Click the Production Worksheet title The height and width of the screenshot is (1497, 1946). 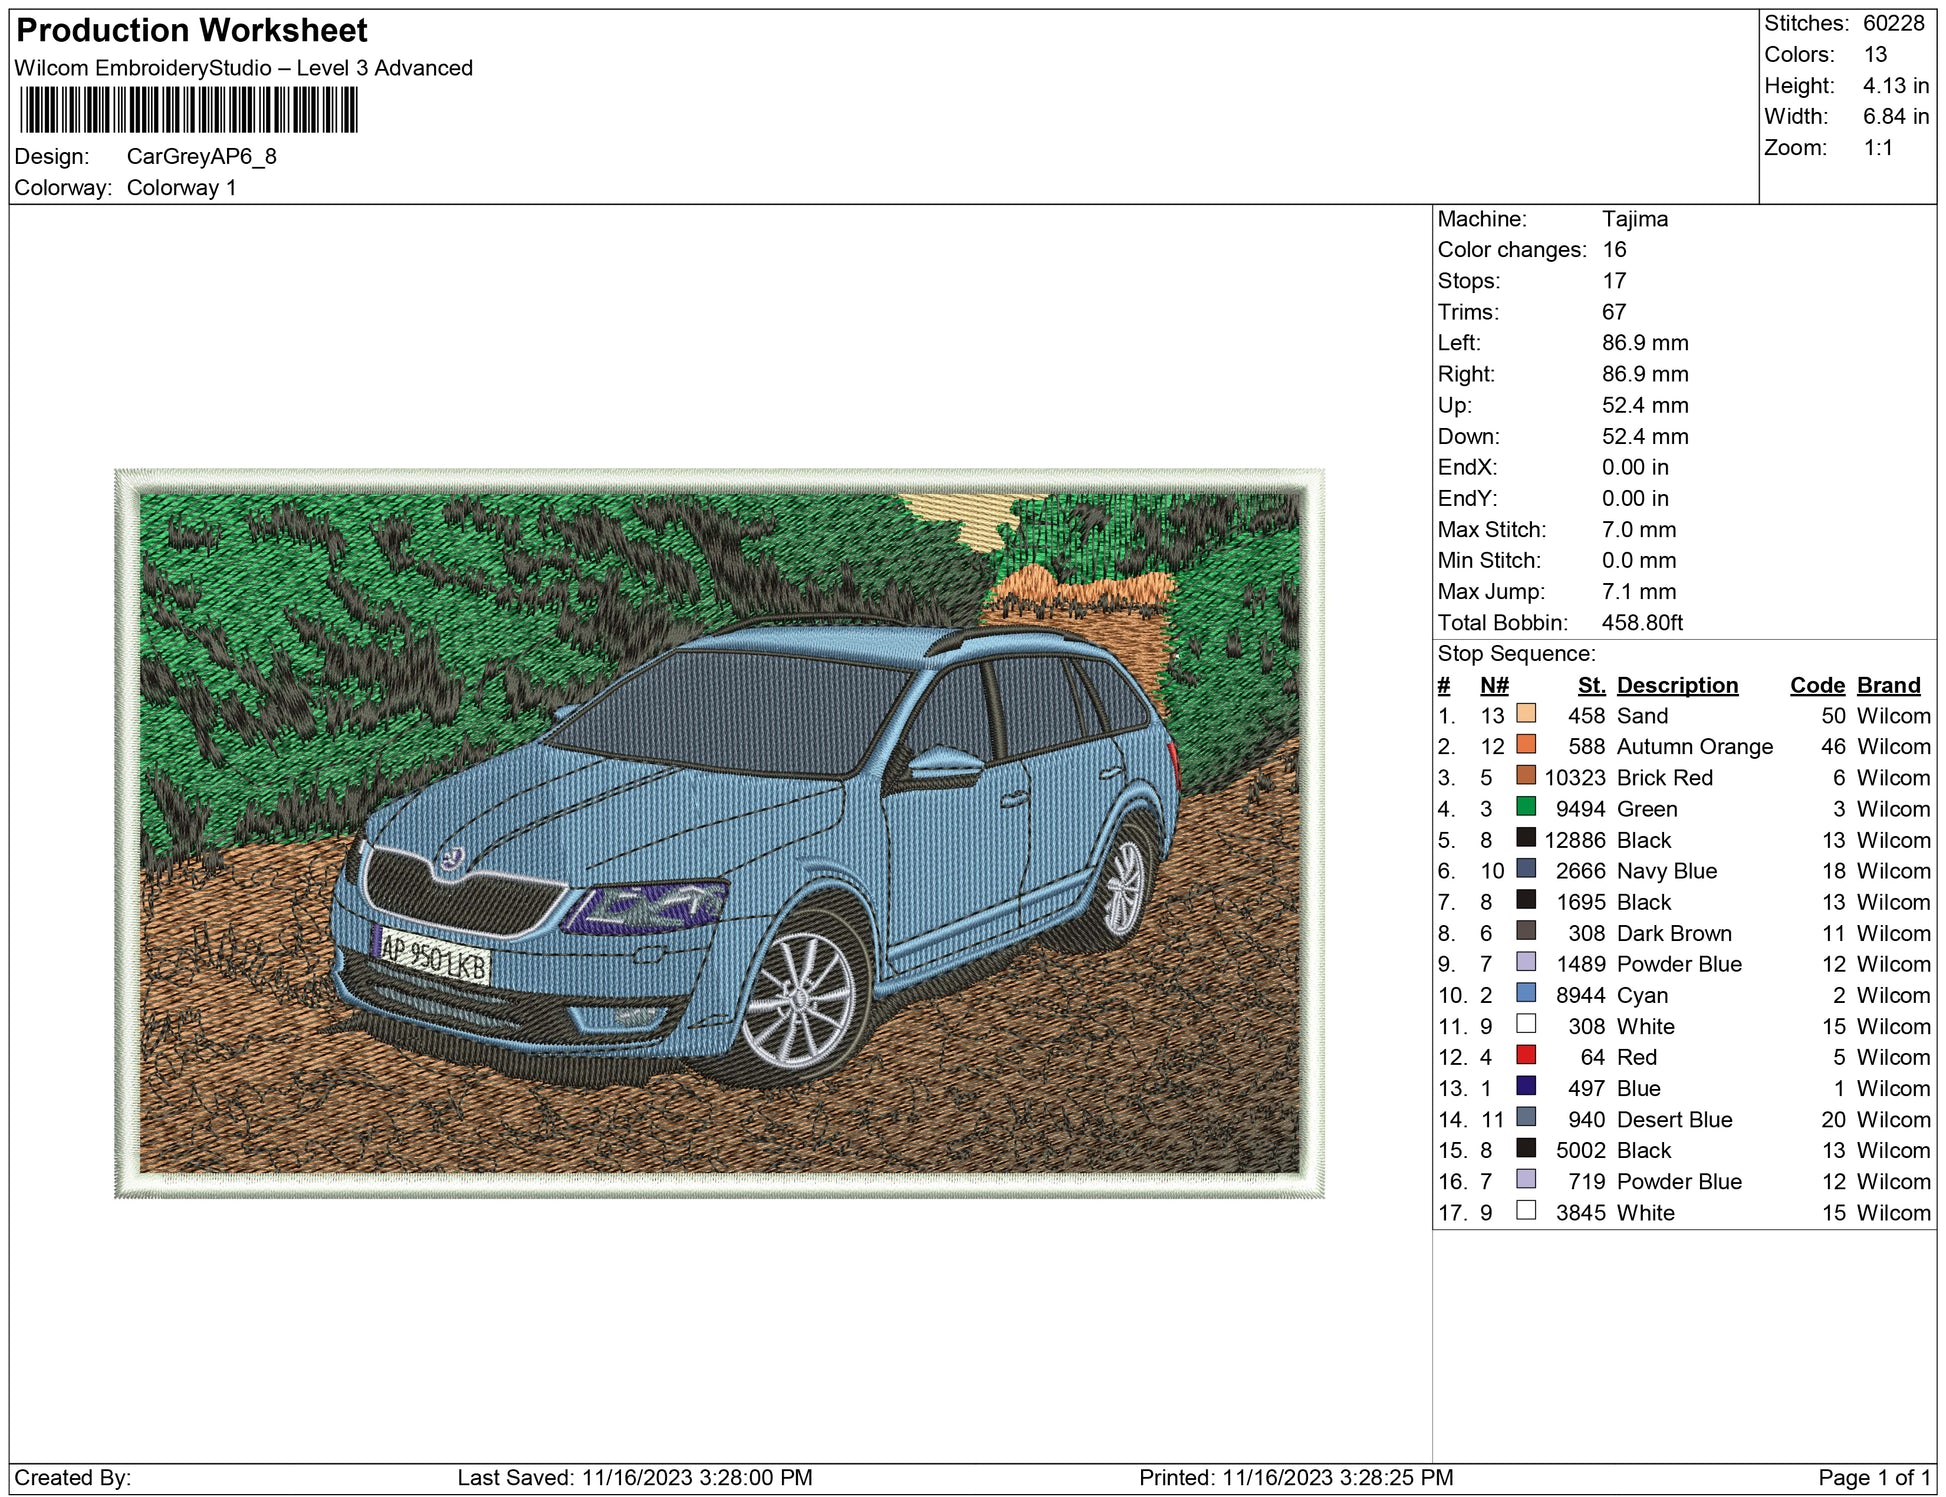pyautogui.click(x=192, y=30)
